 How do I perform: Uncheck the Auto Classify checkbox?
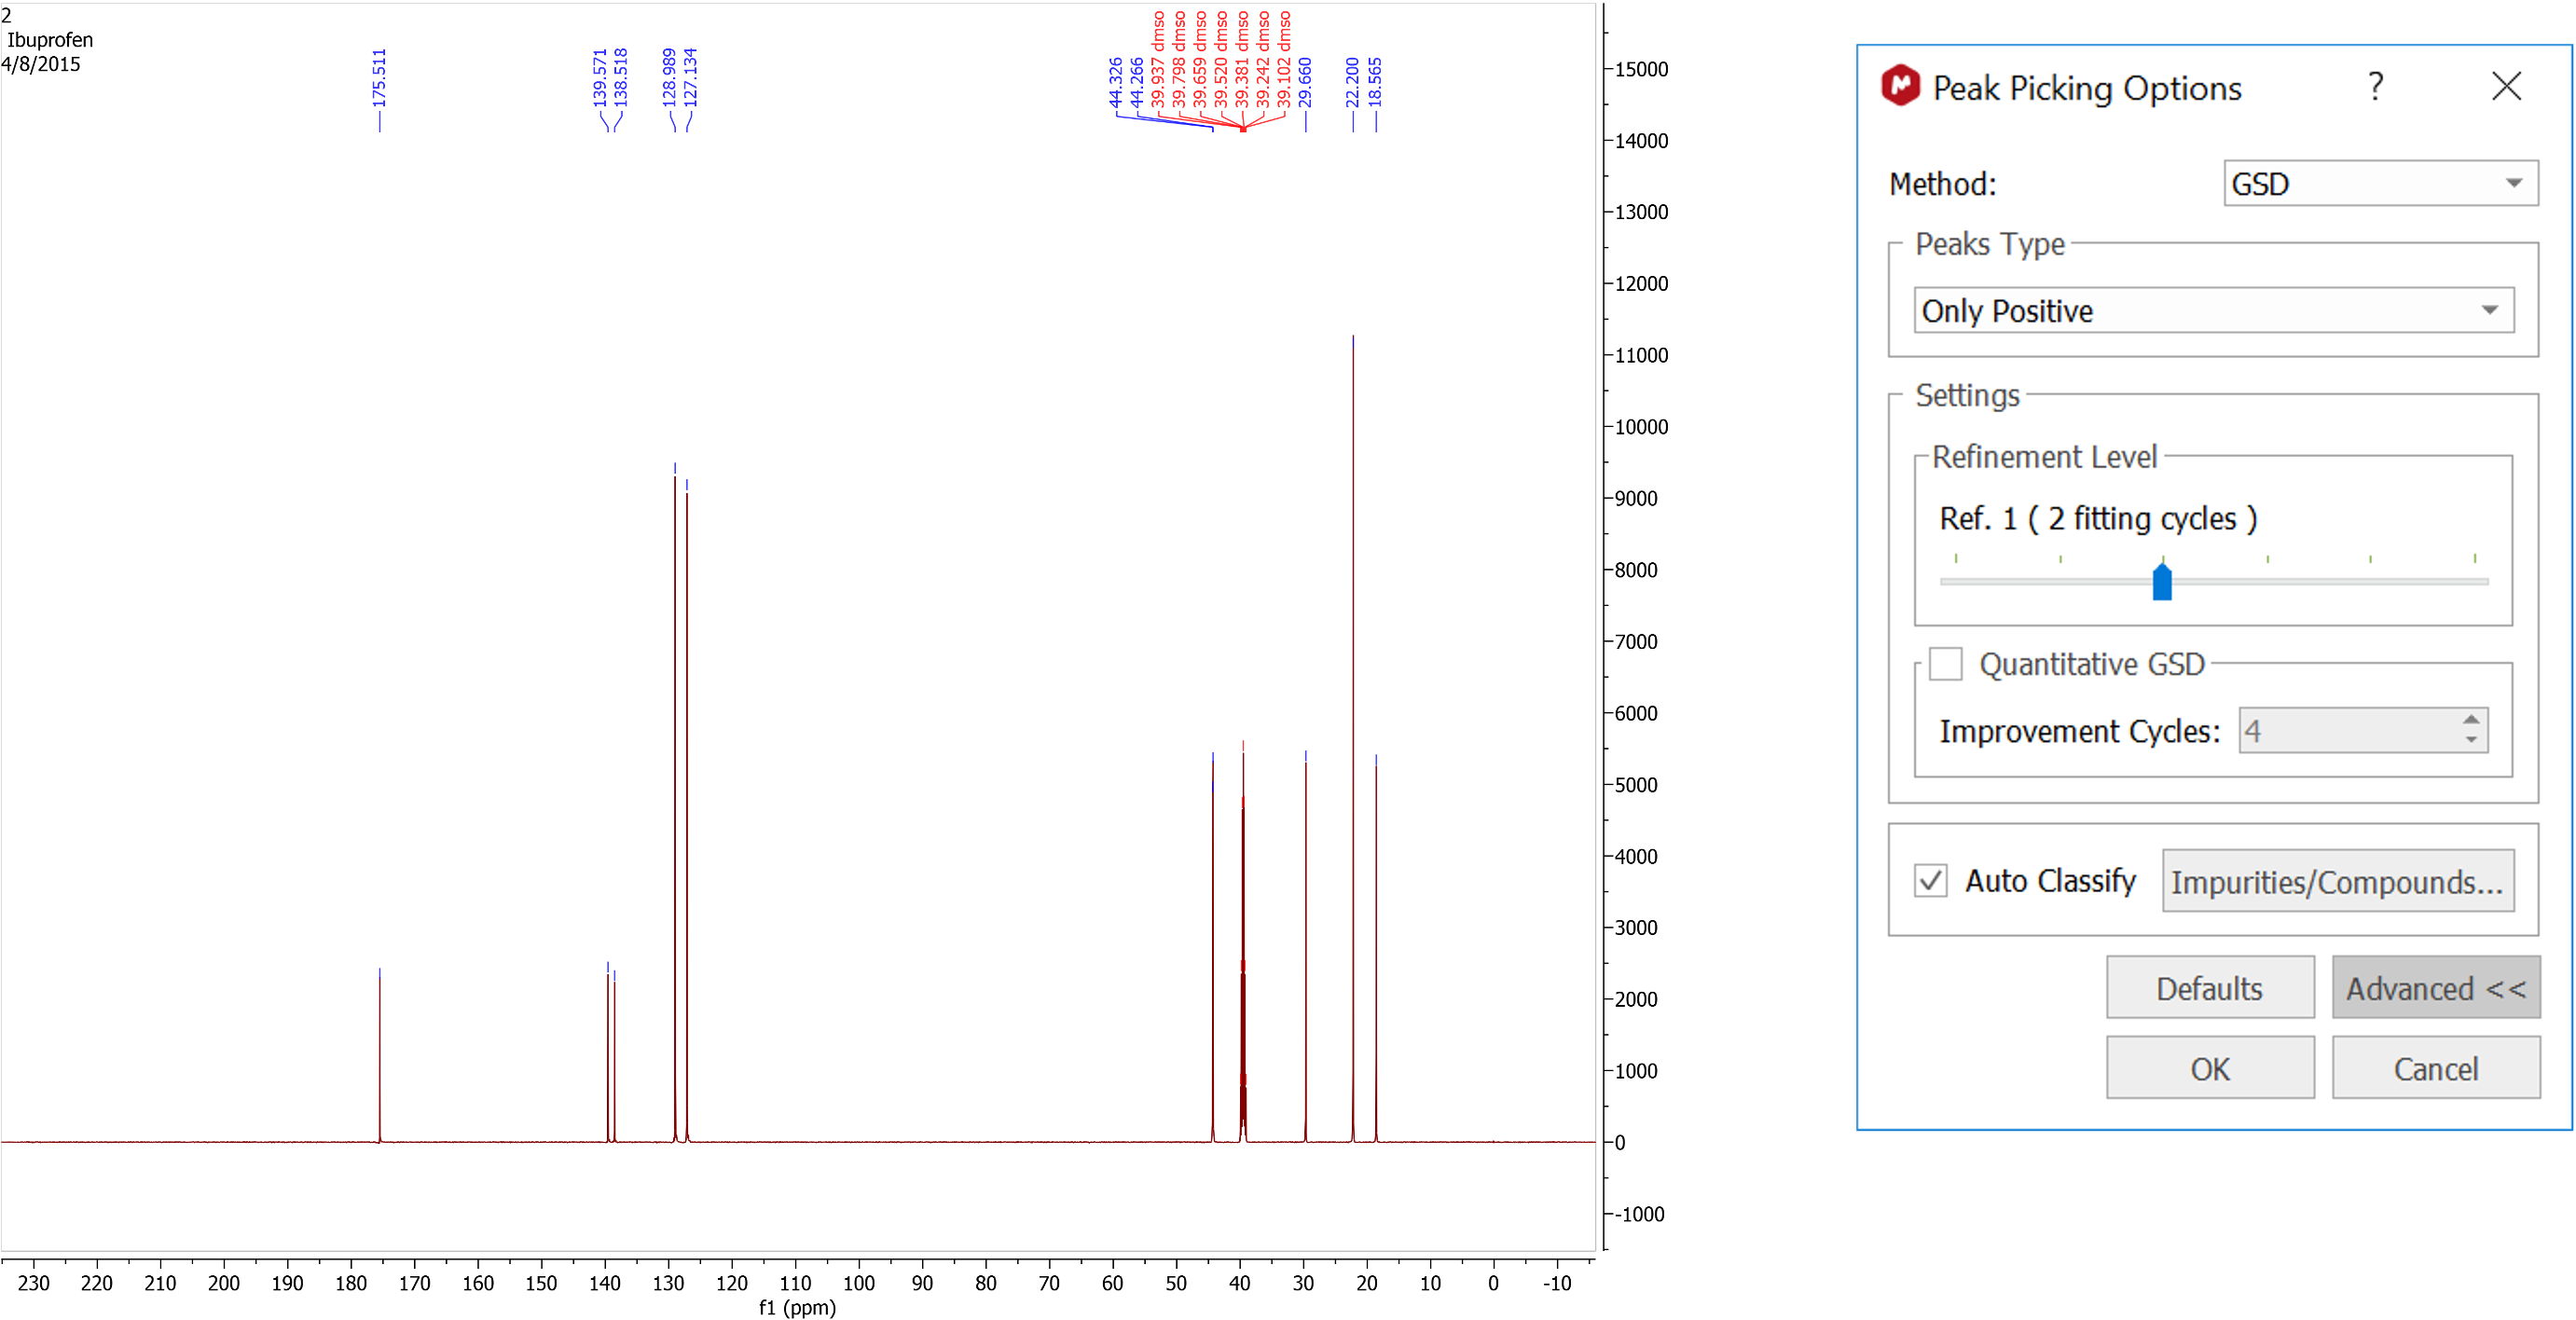pos(1930,881)
